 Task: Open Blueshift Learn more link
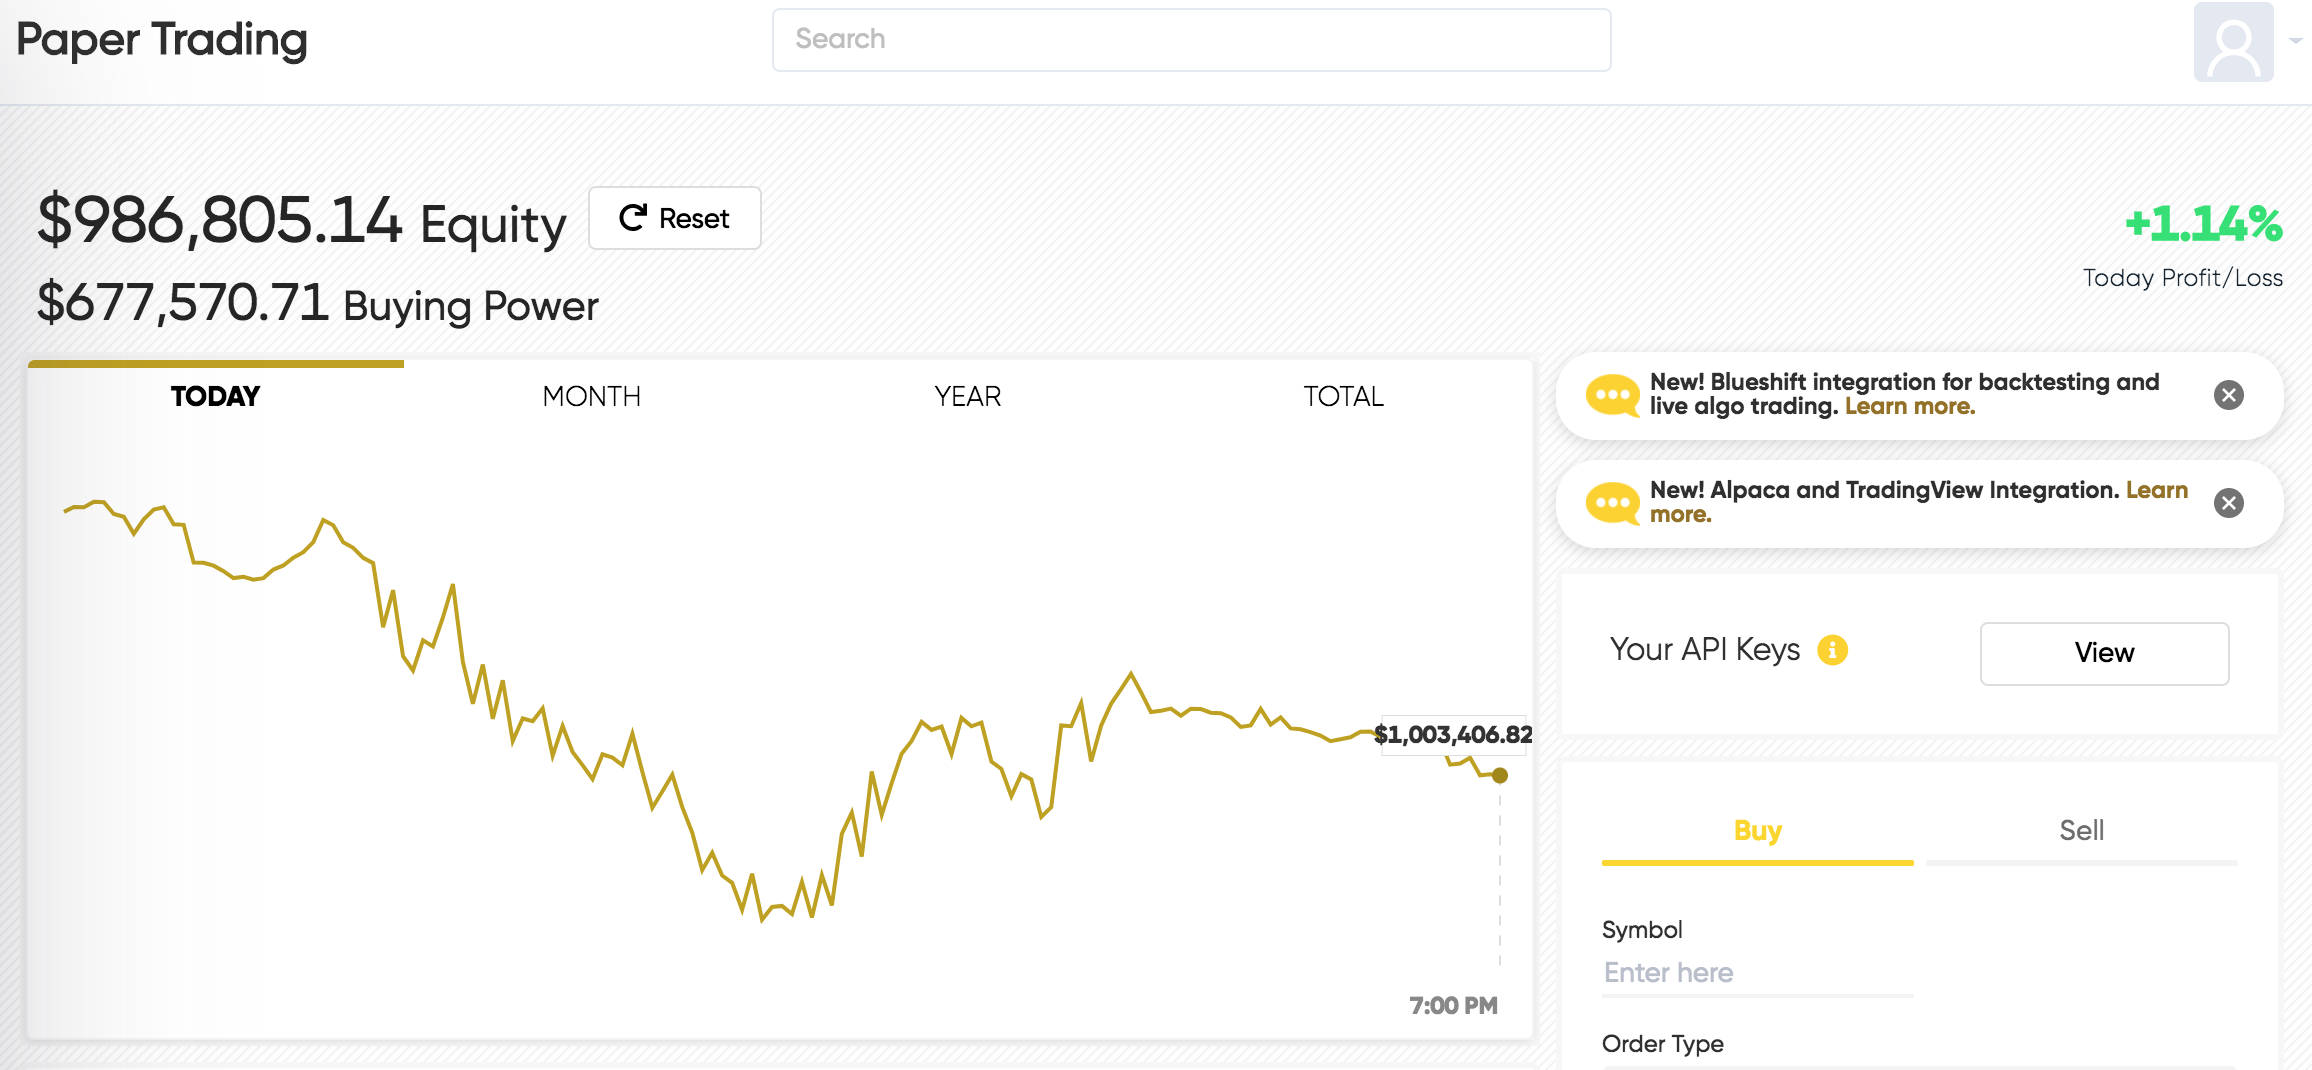(1909, 407)
